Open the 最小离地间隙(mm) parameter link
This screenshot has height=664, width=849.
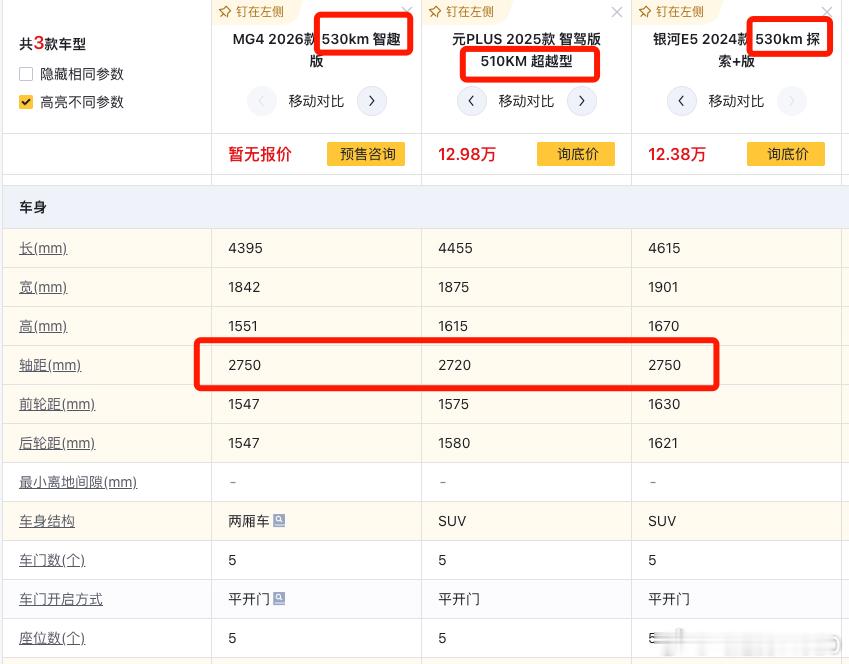pos(78,483)
